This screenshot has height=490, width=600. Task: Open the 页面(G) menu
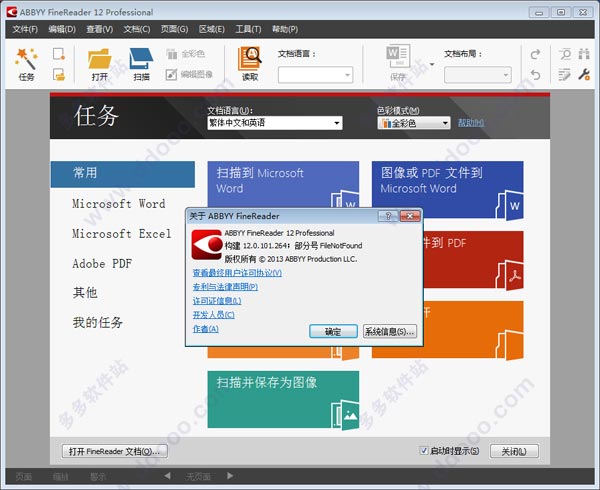pos(174,29)
